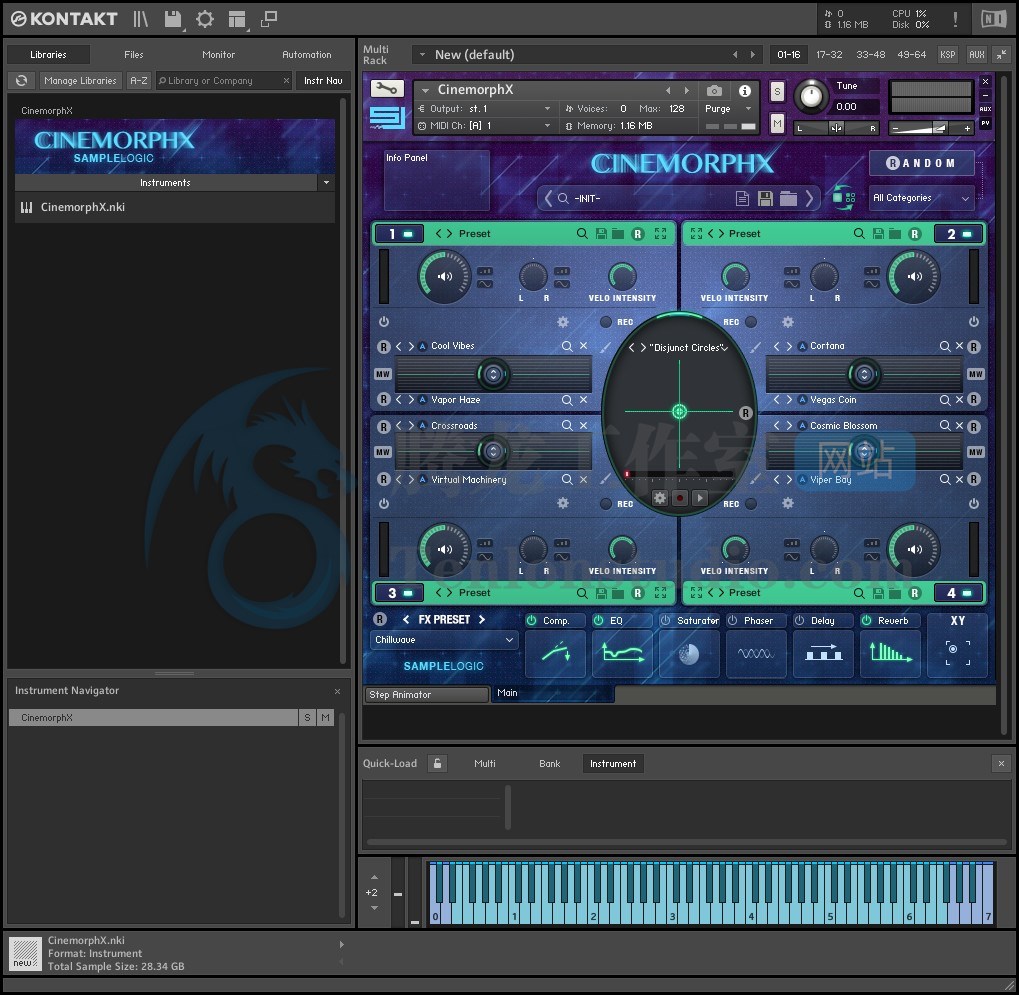1019x995 pixels.
Task: Click the RANDOM button
Action: pyautogui.click(x=922, y=163)
